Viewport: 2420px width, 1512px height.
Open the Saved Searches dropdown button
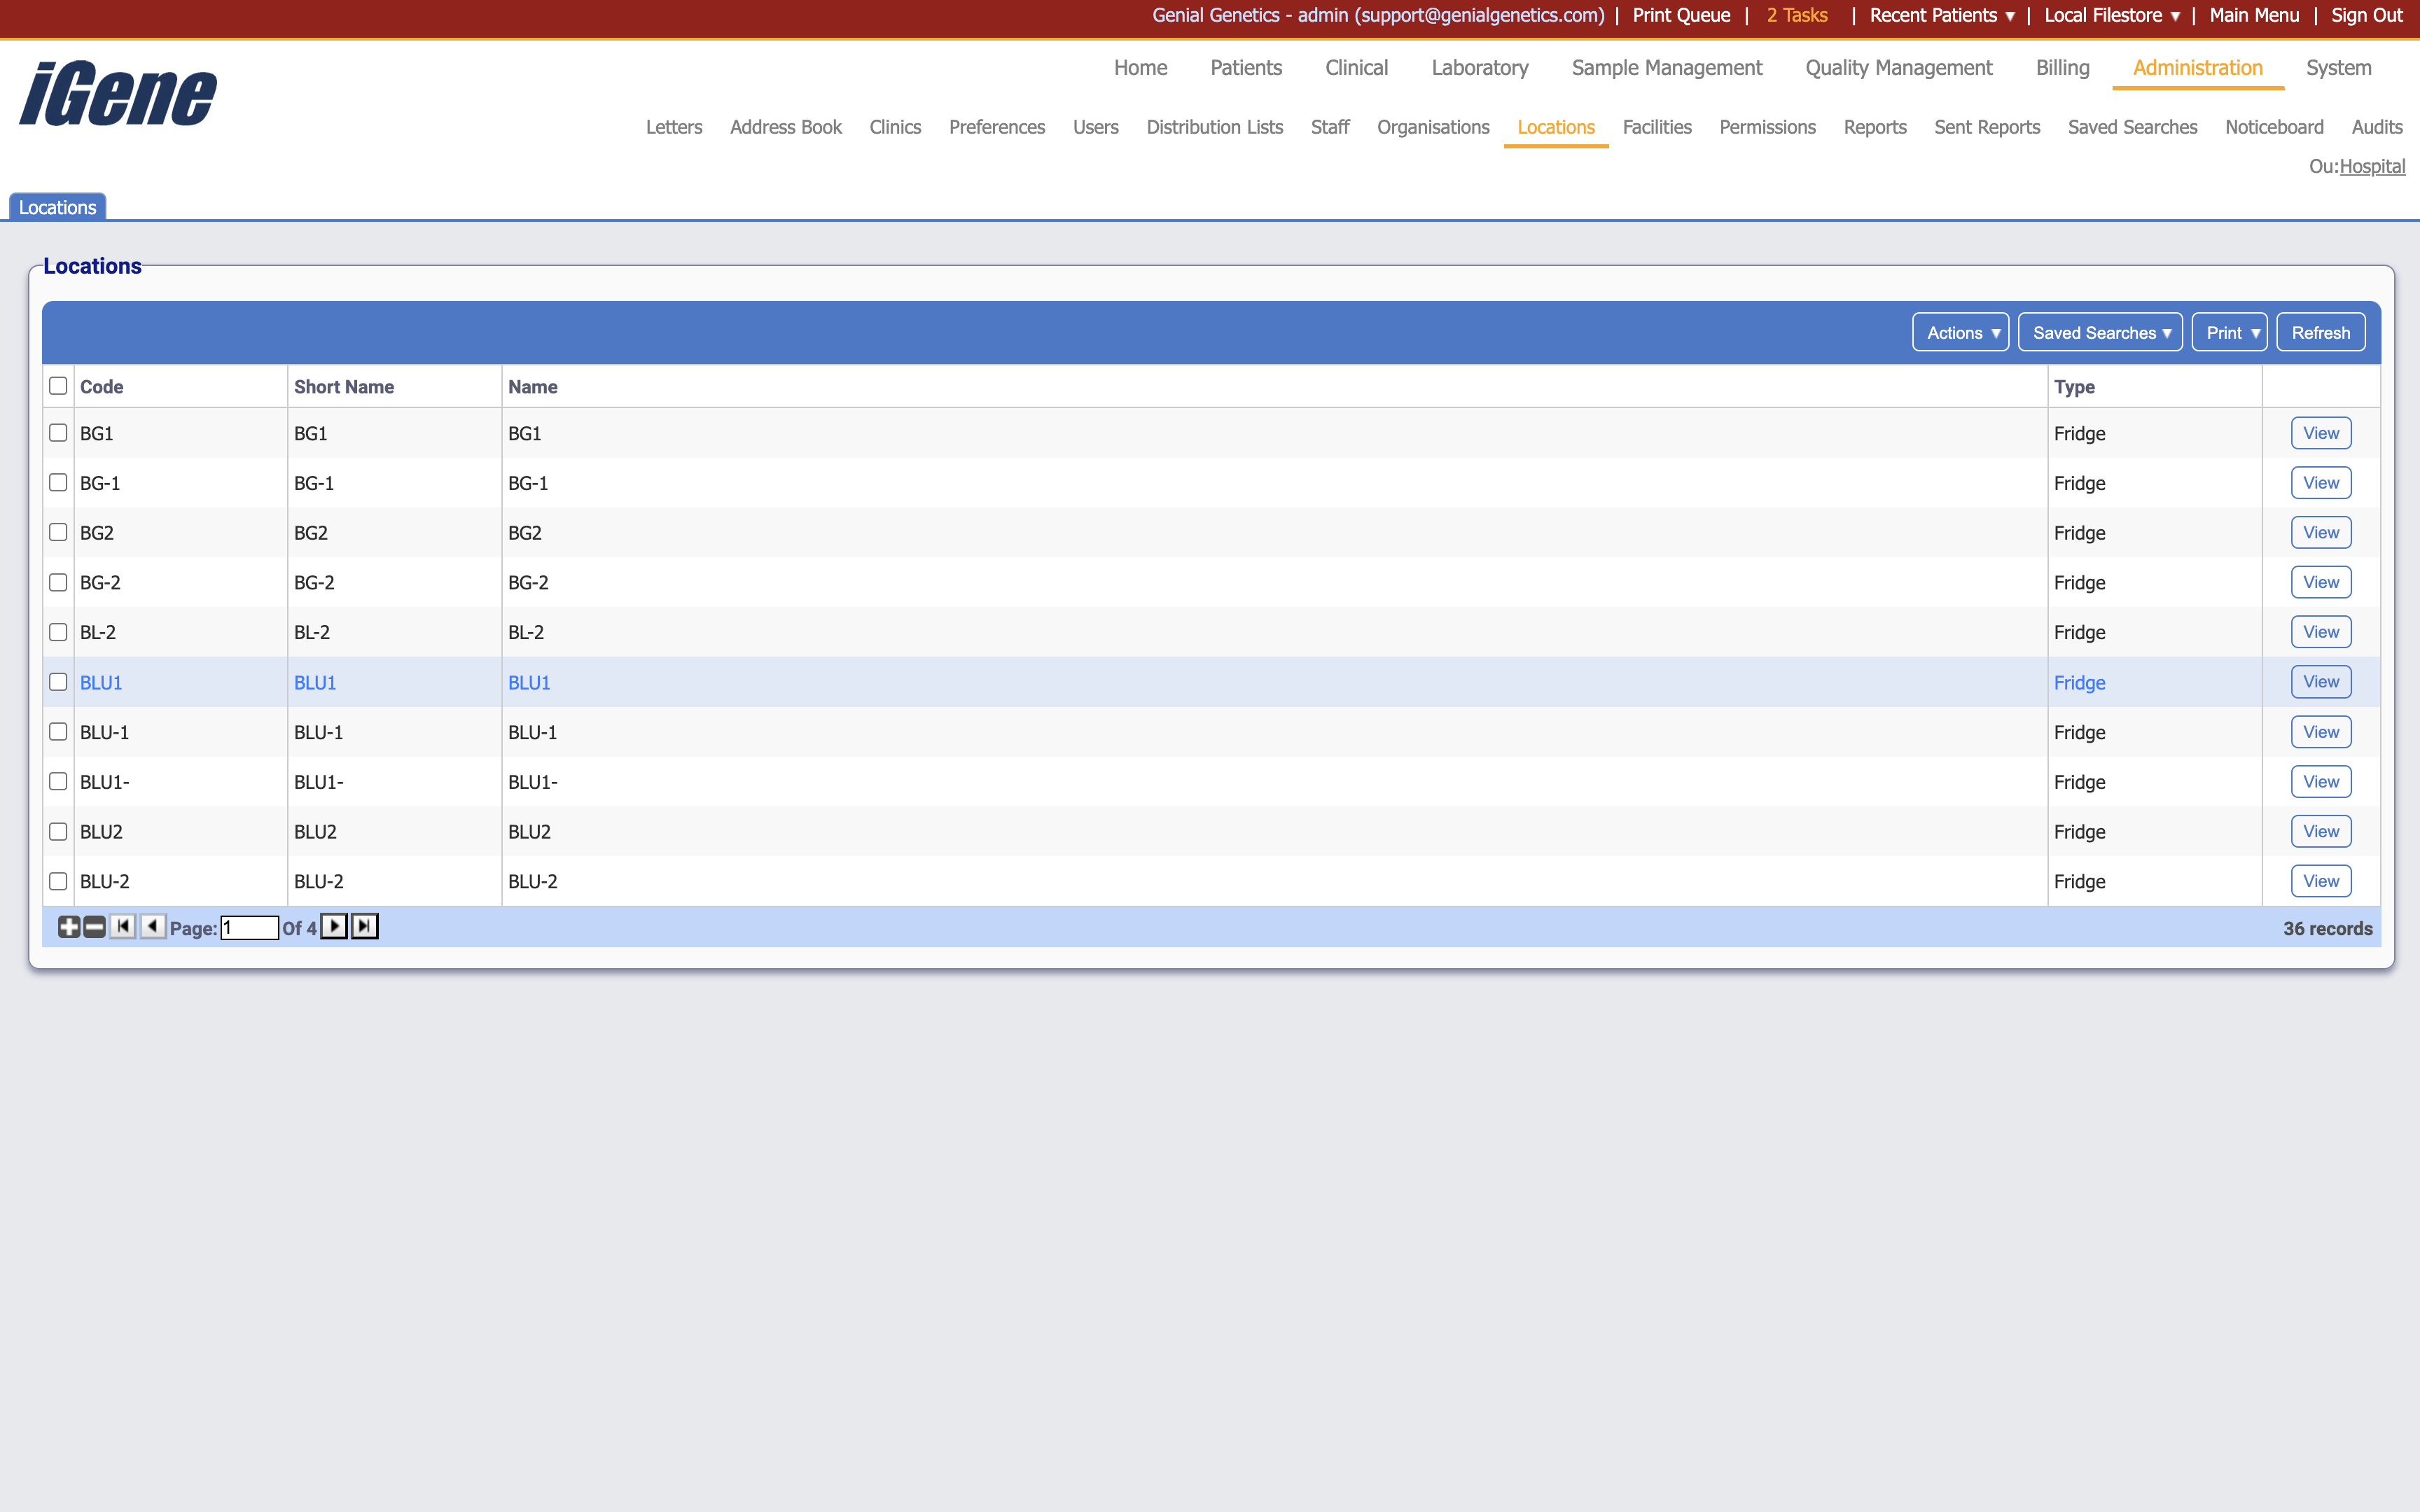coord(2099,333)
